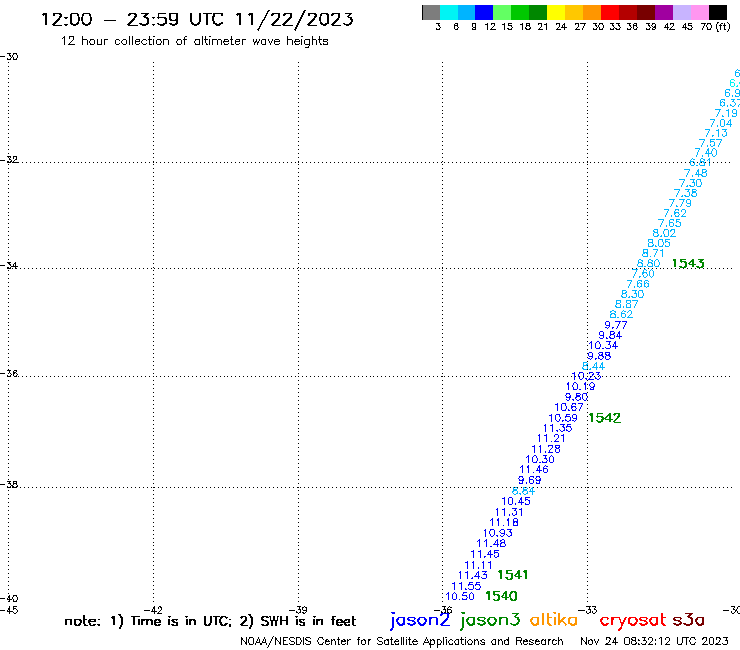740x650 pixels.
Task: Select the pink legend swatch
Action: pos(699,12)
